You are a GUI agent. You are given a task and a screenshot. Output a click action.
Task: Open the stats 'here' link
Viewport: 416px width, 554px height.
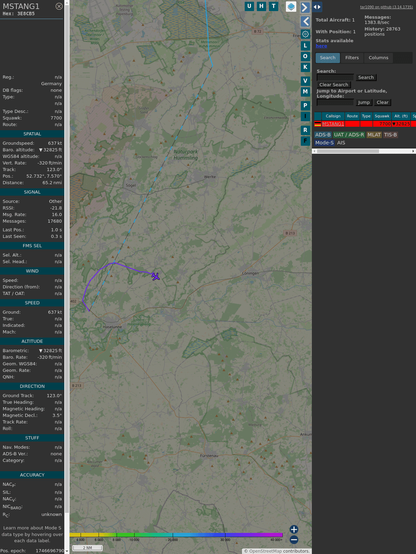click(321, 46)
